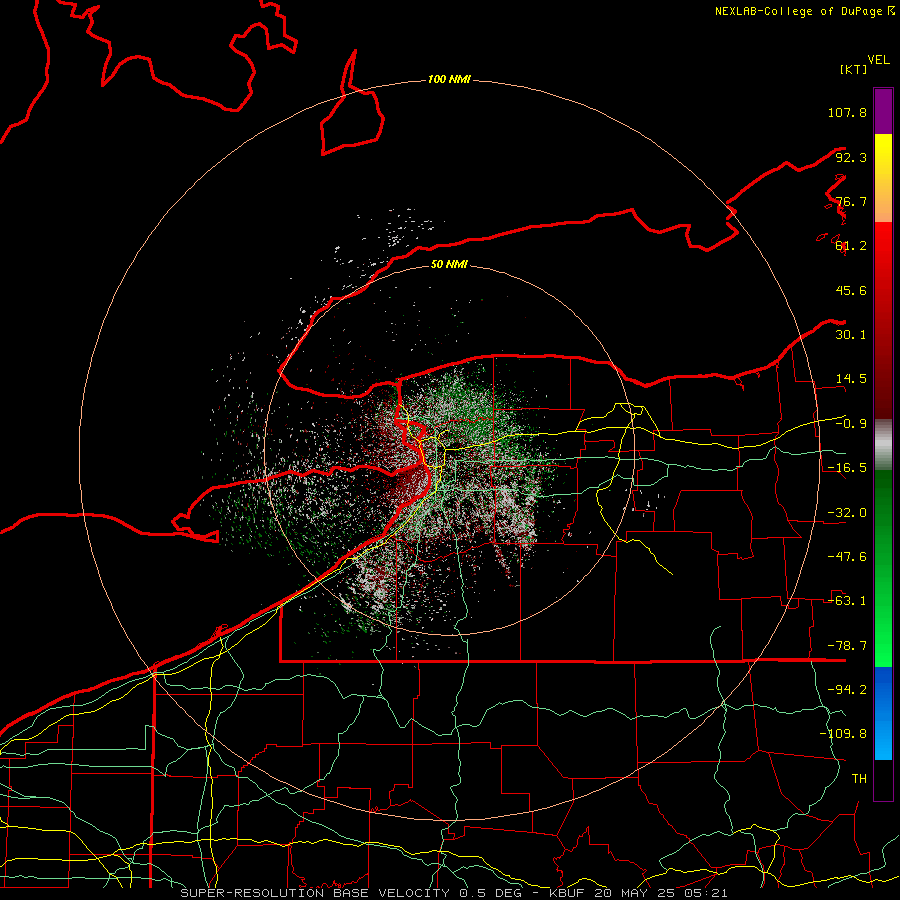
Task: Pick the dark green segment near -32.0
Action: click(x=883, y=513)
